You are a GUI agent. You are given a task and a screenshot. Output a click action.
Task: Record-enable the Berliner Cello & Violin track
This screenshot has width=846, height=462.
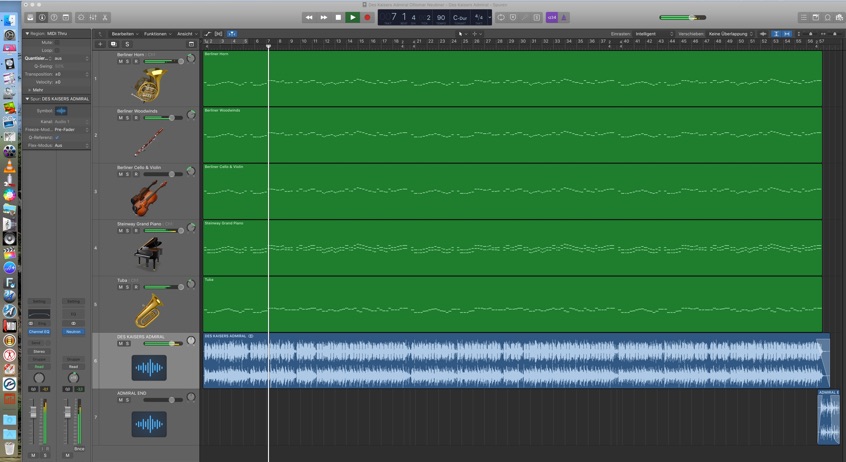(x=135, y=174)
